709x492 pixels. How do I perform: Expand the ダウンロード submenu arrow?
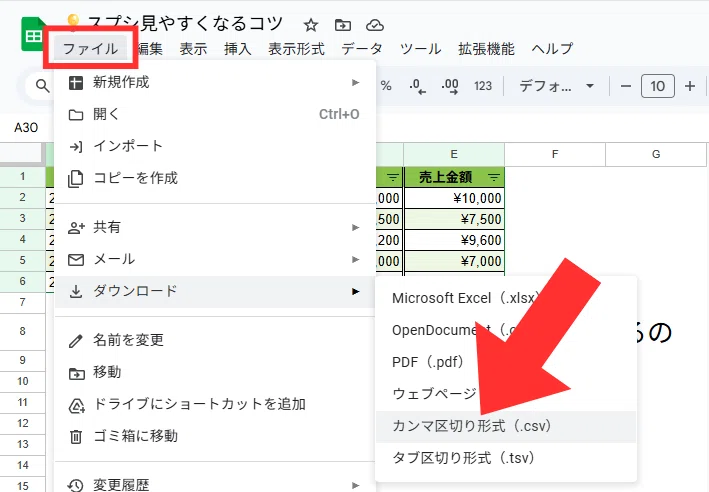pyautogui.click(x=356, y=291)
